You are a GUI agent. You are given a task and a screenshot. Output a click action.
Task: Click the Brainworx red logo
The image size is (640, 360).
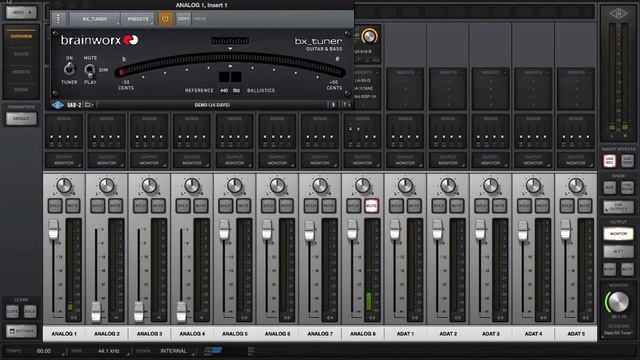point(131,40)
